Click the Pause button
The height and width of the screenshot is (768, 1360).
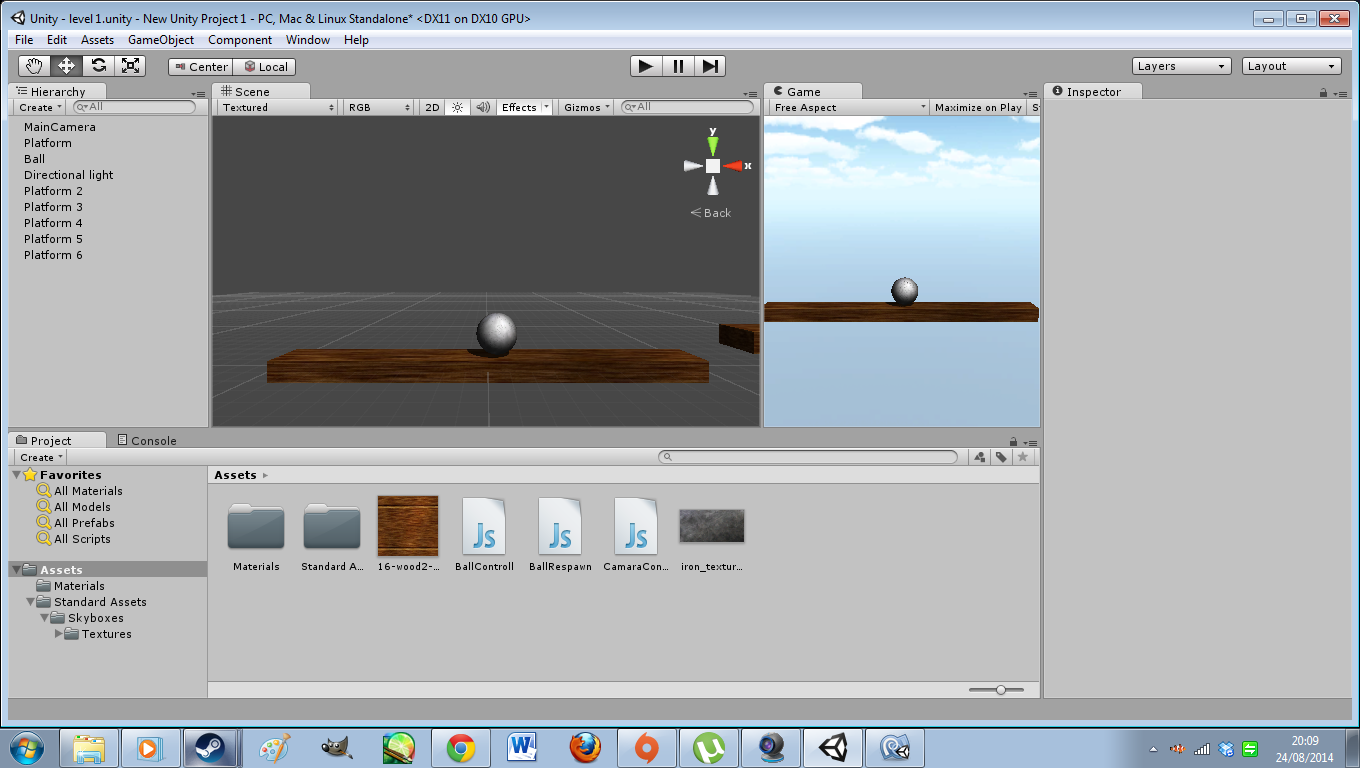point(678,66)
